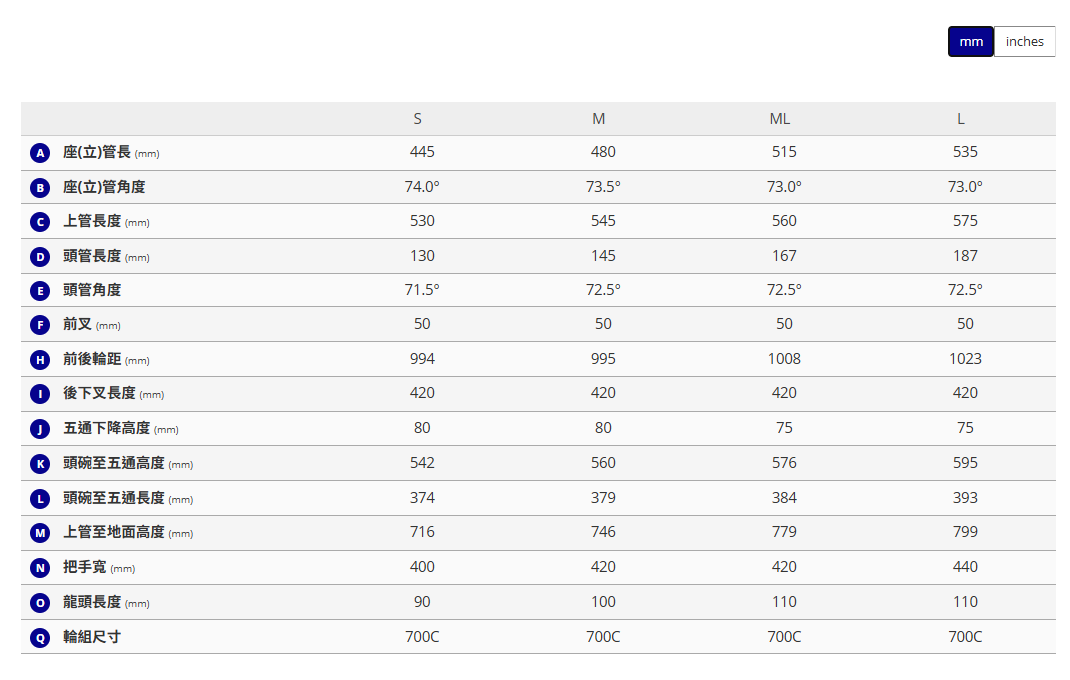Viewport: 1070px width, 680px height.
Task: Switch units to inches
Action: [1024, 42]
